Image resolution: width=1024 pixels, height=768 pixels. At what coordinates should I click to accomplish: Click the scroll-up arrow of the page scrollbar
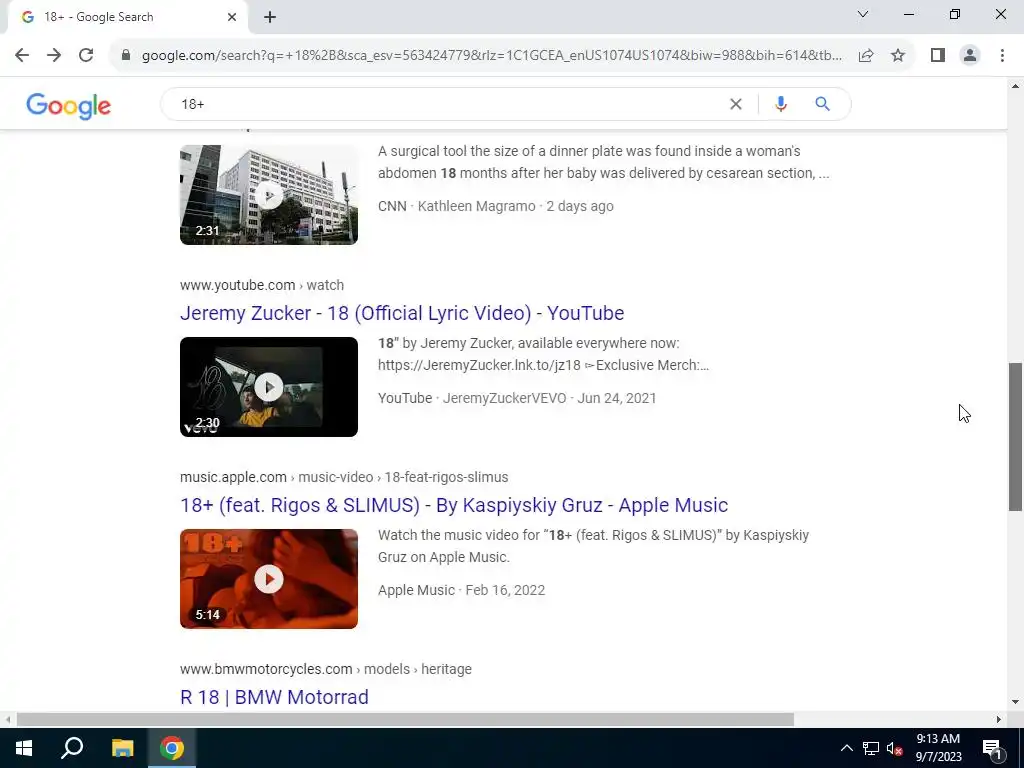click(1016, 86)
